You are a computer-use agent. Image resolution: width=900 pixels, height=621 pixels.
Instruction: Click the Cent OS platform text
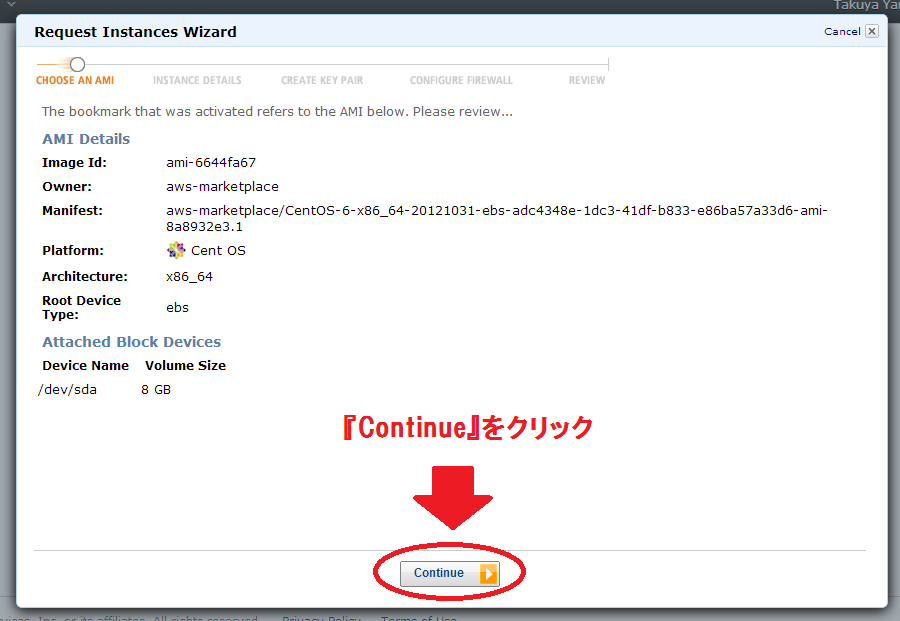(218, 251)
